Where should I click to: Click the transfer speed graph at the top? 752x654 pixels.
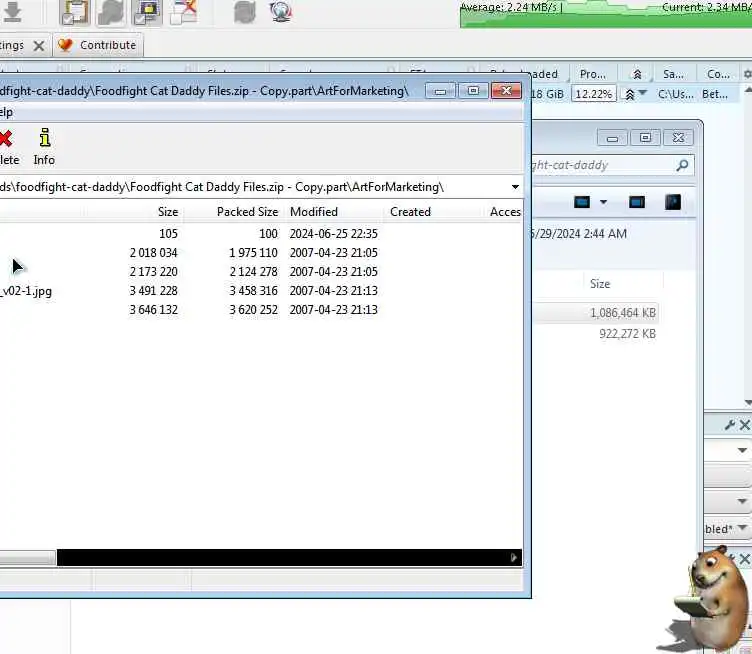606,14
